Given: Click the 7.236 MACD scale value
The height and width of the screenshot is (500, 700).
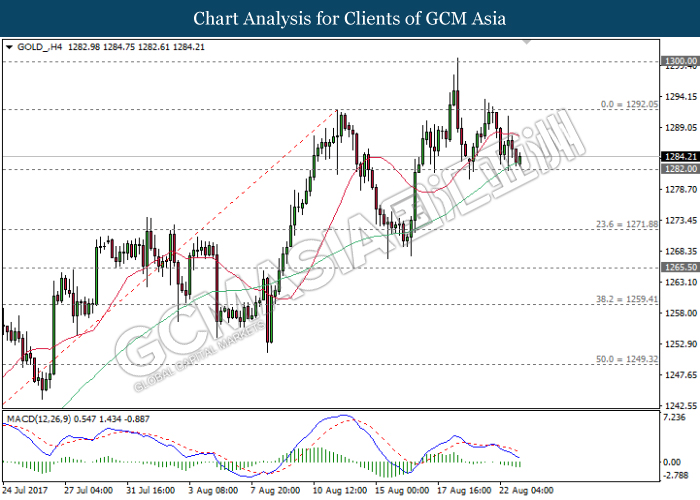Looking at the screenshot, I should click(x=674, y=417).
